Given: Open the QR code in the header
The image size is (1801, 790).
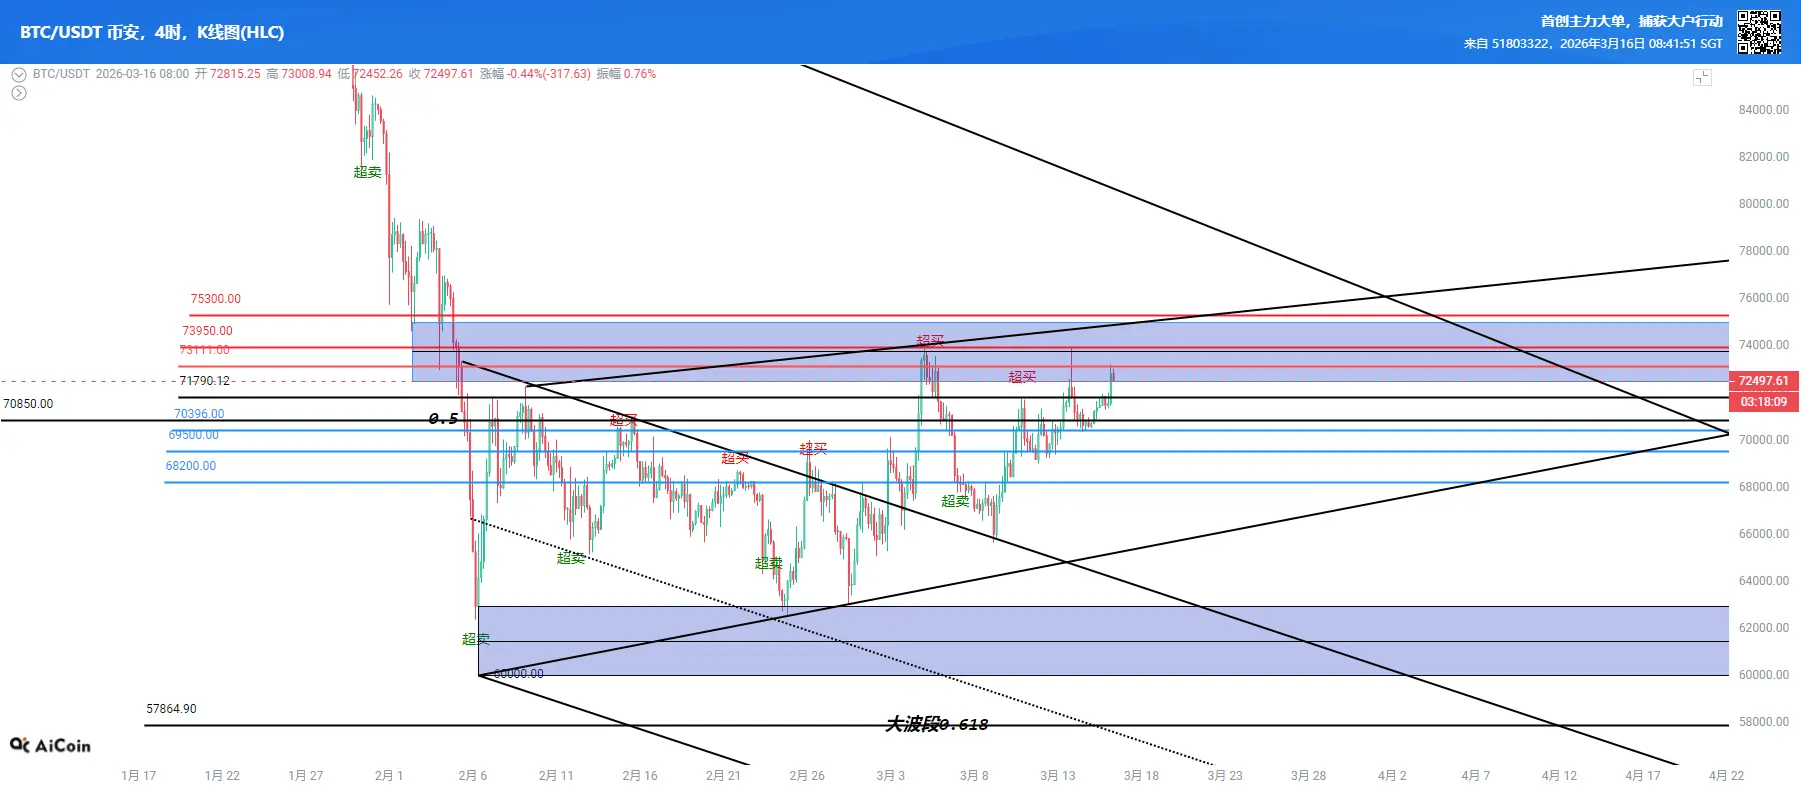Looking at the screenshot, I should [x=1759, y=32].
